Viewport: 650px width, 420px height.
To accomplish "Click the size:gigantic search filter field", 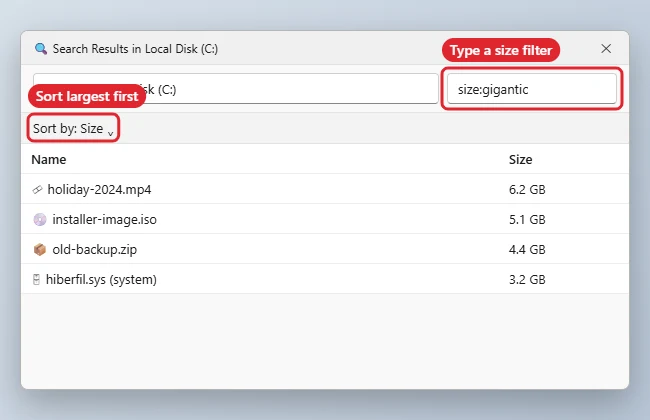I will (x=531, y=89).
